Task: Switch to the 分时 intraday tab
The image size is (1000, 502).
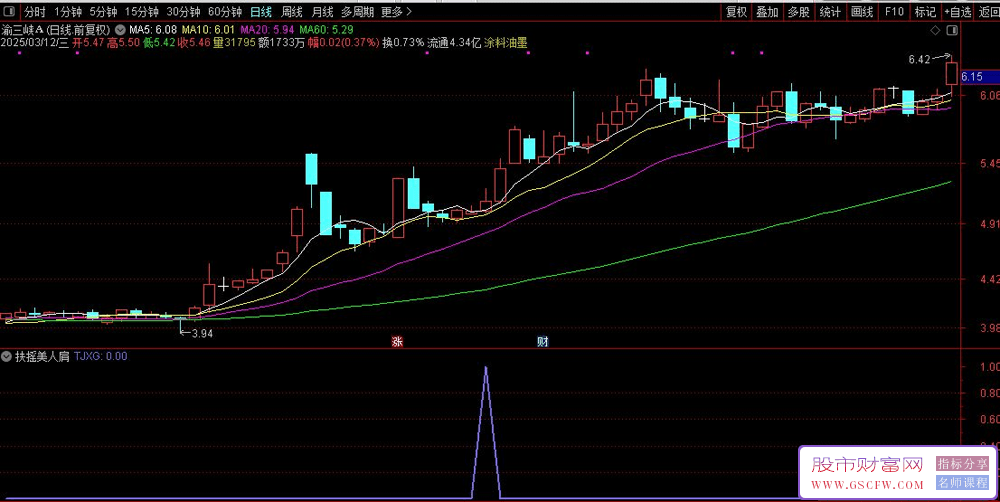Action: [35, 12]
